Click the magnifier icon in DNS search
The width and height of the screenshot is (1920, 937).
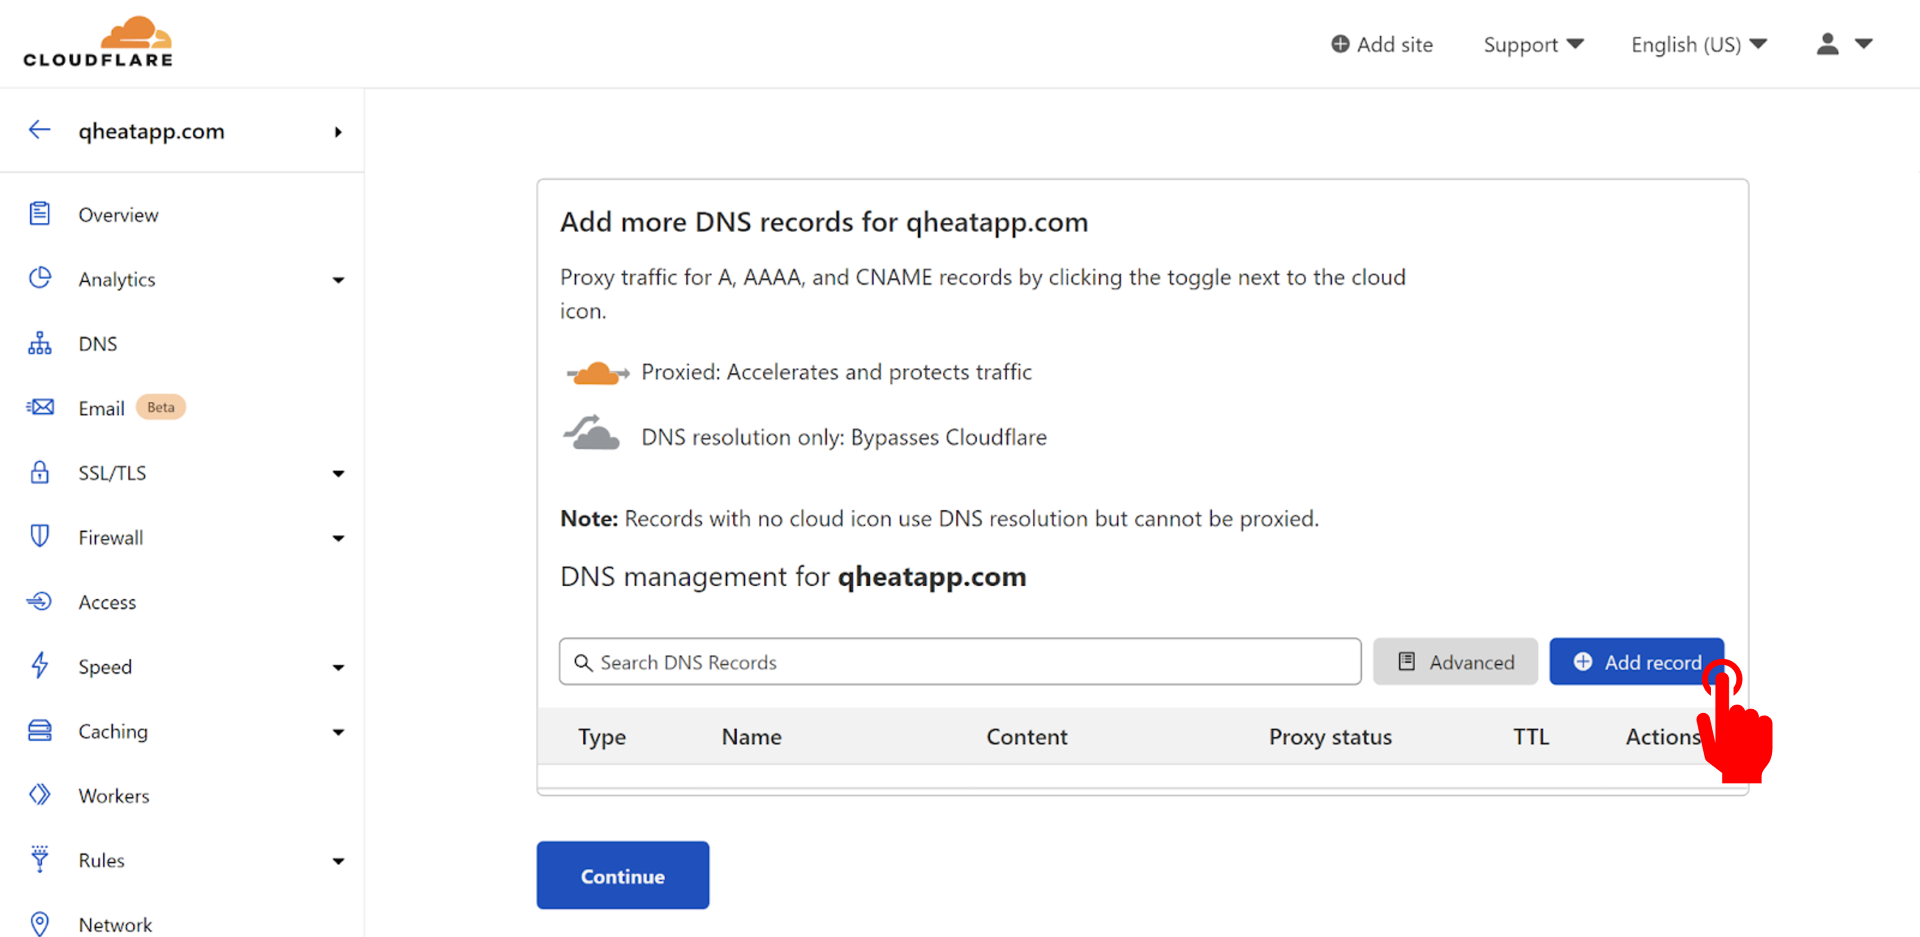point(583,663)
